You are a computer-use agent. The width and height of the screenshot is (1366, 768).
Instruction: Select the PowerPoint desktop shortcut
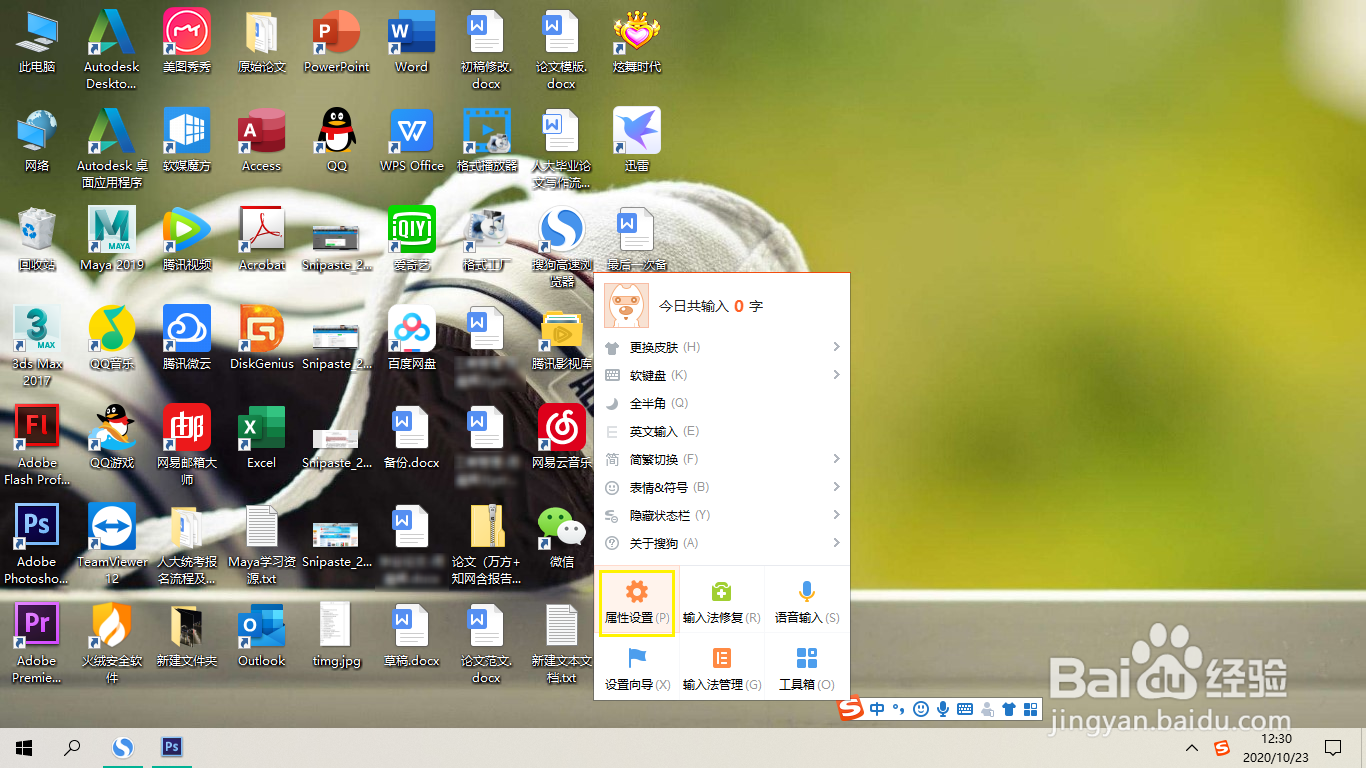337,43
